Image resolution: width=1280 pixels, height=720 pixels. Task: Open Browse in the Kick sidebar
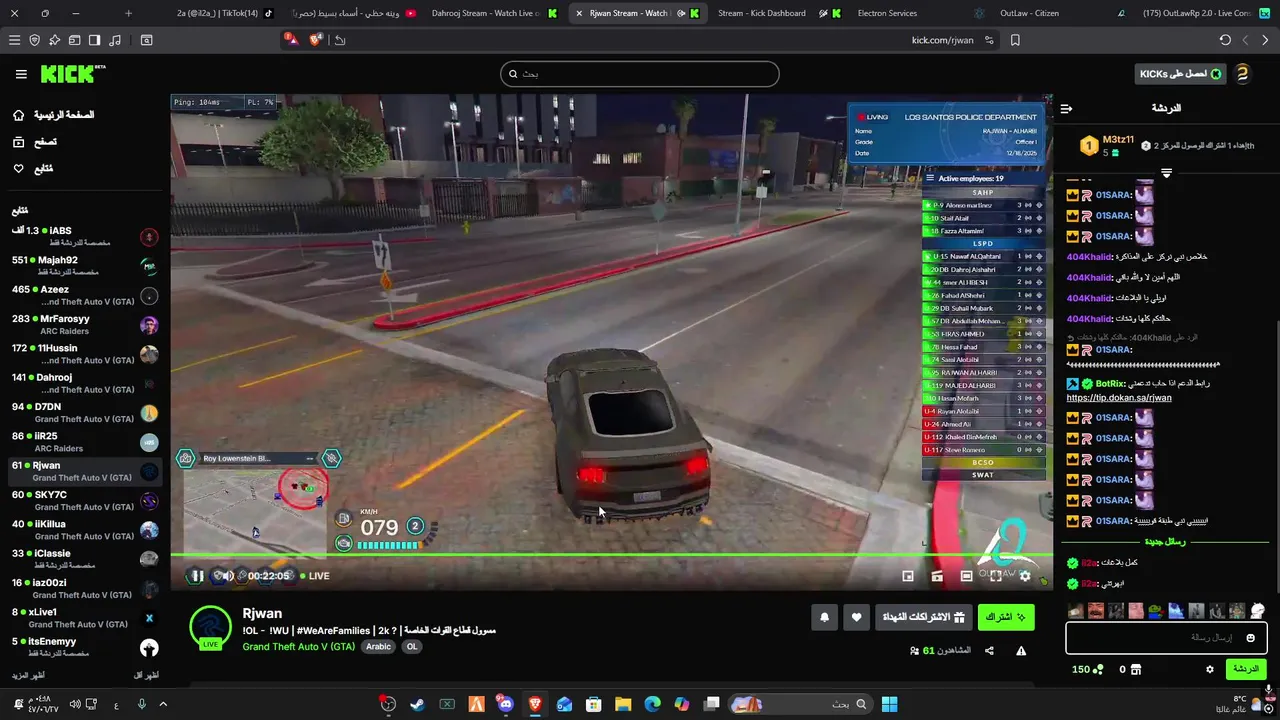(x=35, y=142)
